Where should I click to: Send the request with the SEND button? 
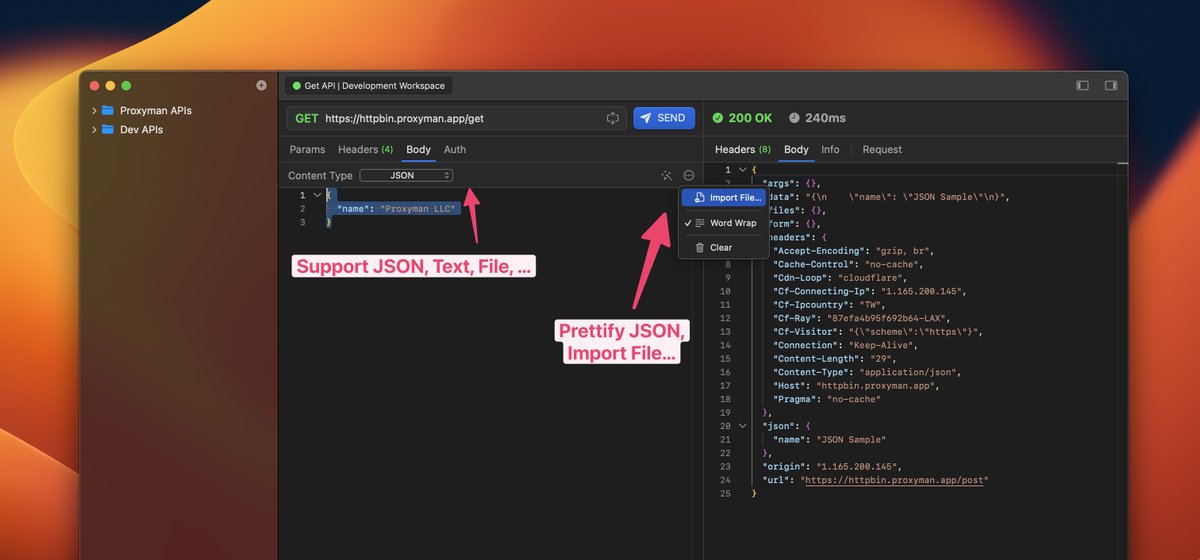[664, 118]
